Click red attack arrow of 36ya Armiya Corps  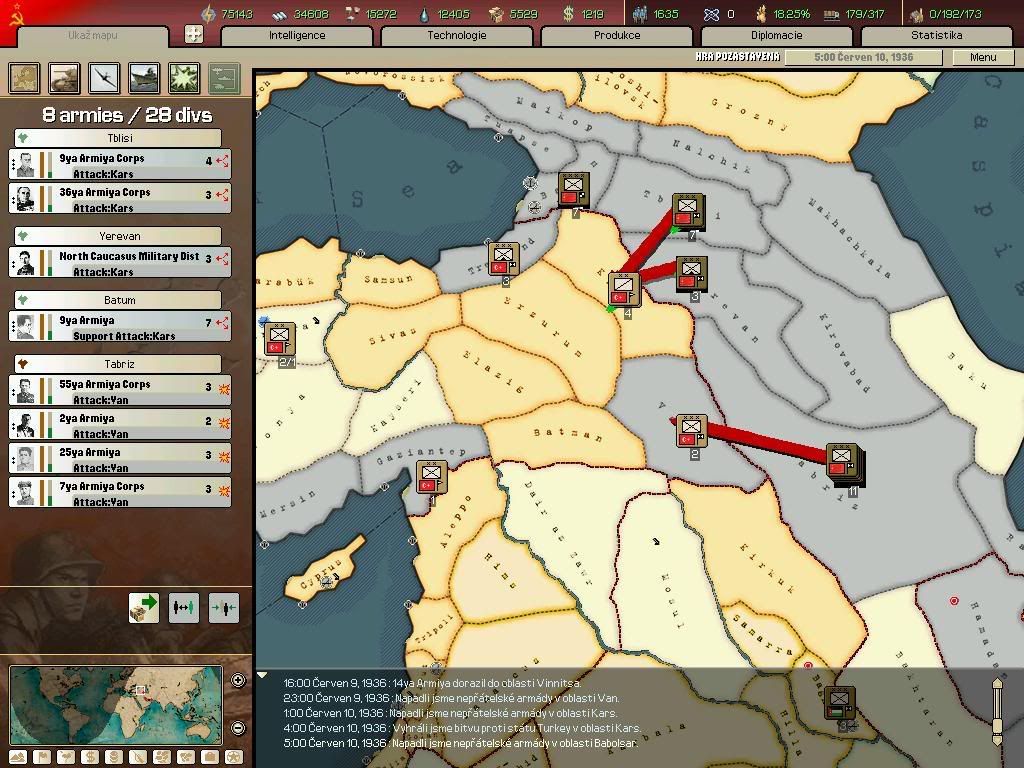pos(223,195)
